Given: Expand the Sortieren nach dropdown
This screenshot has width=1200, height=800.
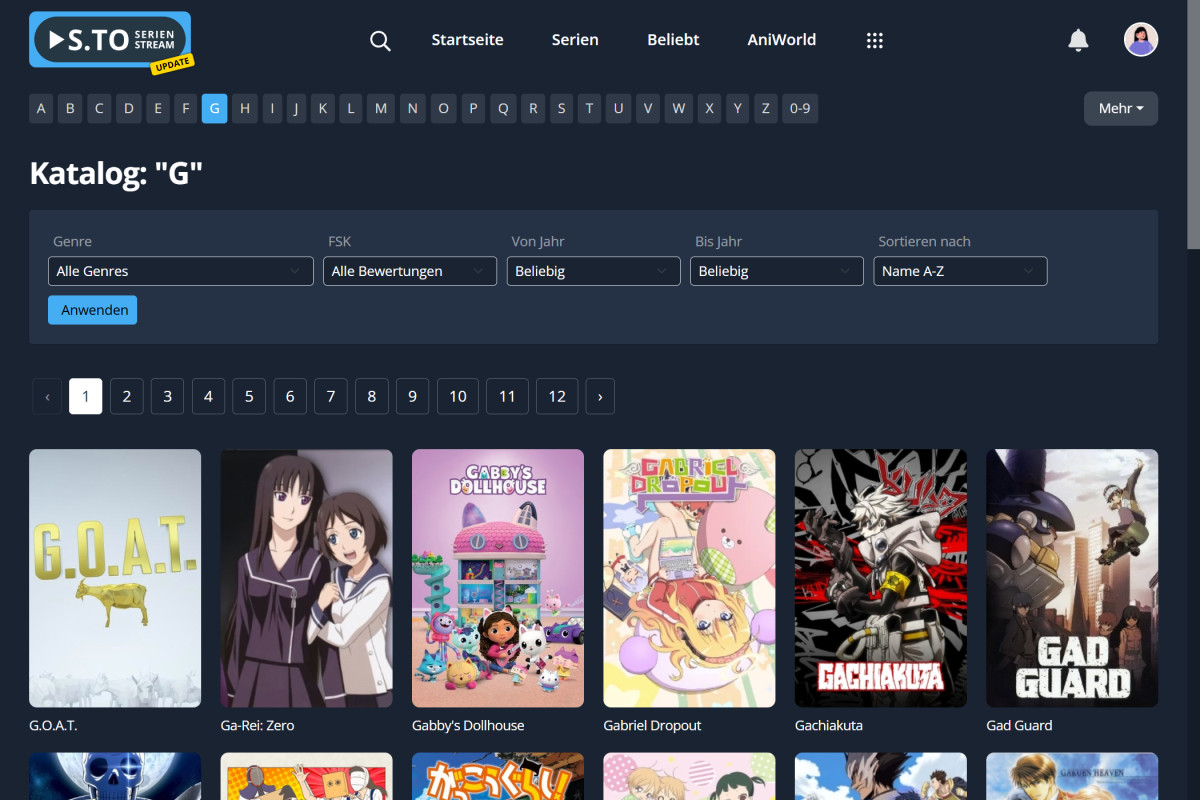Looking at the screenshot, I should tap(960, 271).
